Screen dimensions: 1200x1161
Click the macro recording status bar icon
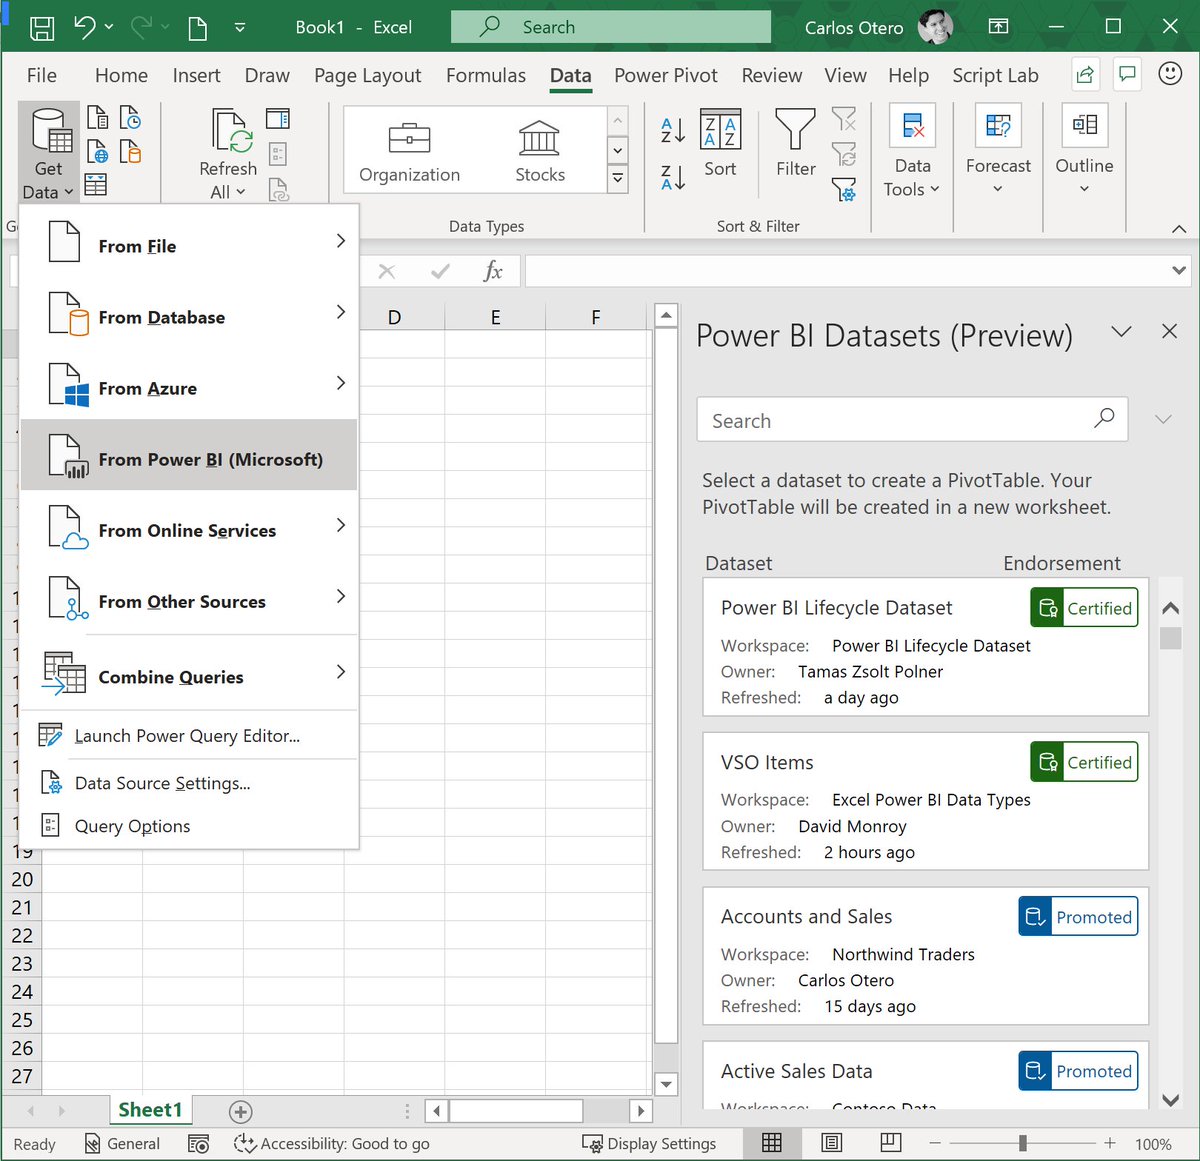tap(199, 1143)
